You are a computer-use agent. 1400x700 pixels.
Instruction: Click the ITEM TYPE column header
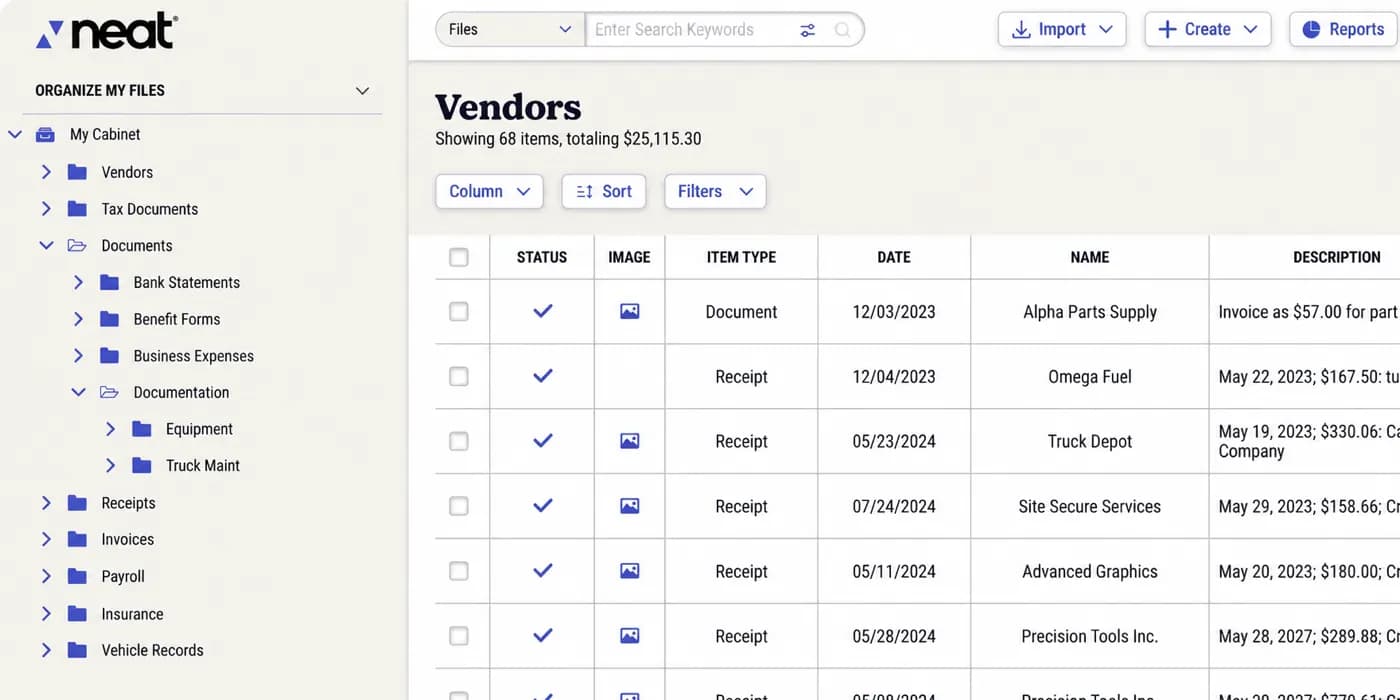pyautogui.click(x=741, y=257)
